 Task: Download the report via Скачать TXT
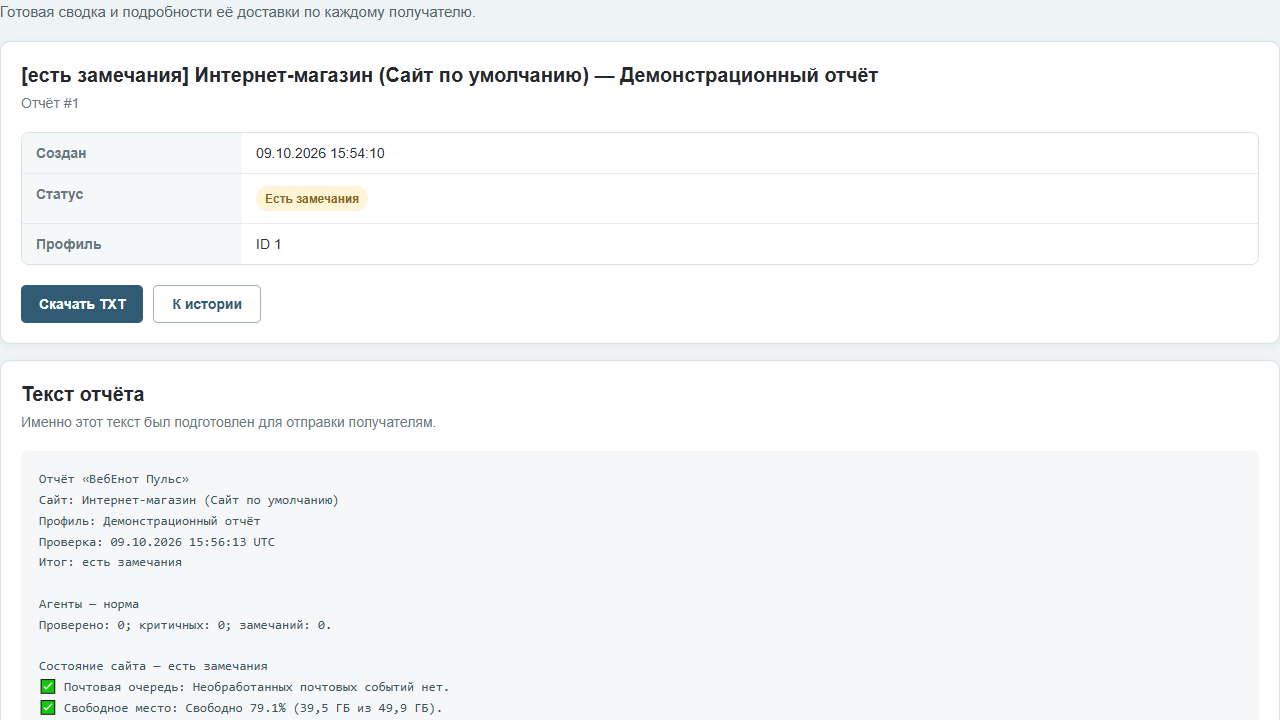82,304
